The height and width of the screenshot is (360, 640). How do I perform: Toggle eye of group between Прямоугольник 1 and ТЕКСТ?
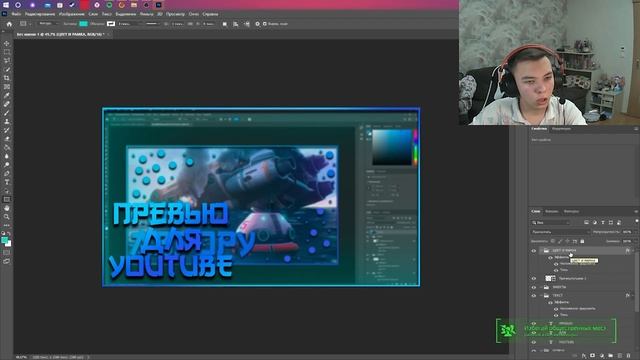[x=533, y=287]
